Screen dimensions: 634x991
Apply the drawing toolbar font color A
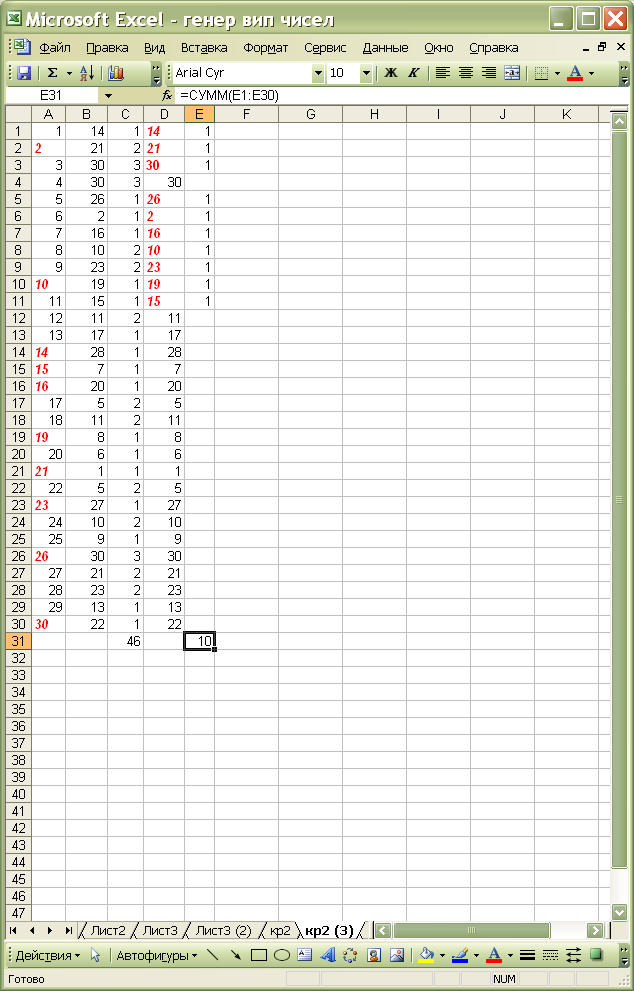point(494,955)
